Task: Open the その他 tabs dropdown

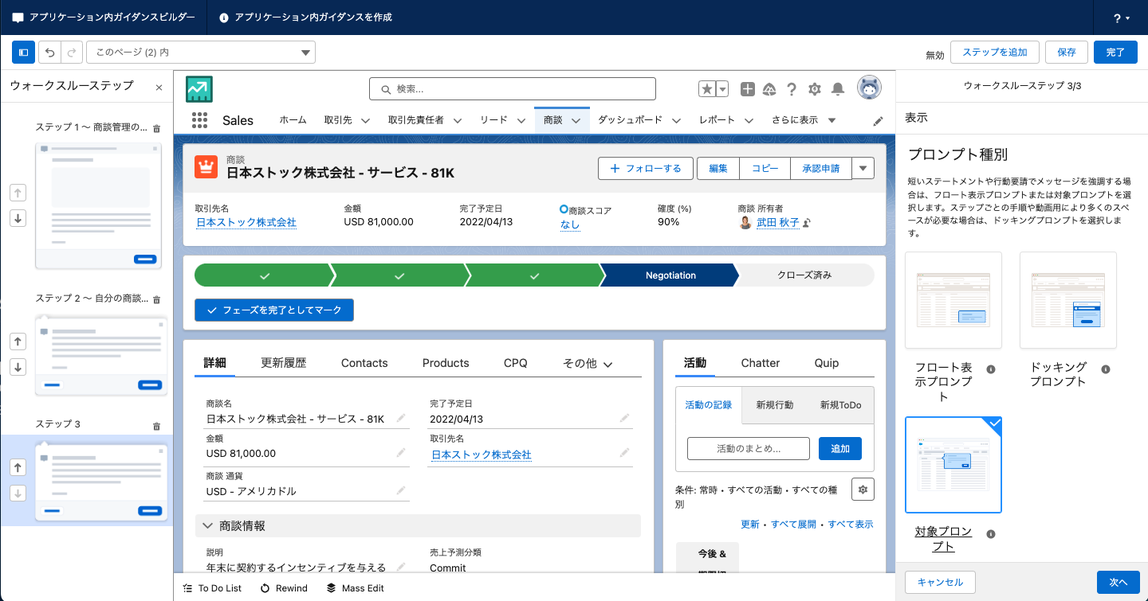Action: [x=587, y=363]
